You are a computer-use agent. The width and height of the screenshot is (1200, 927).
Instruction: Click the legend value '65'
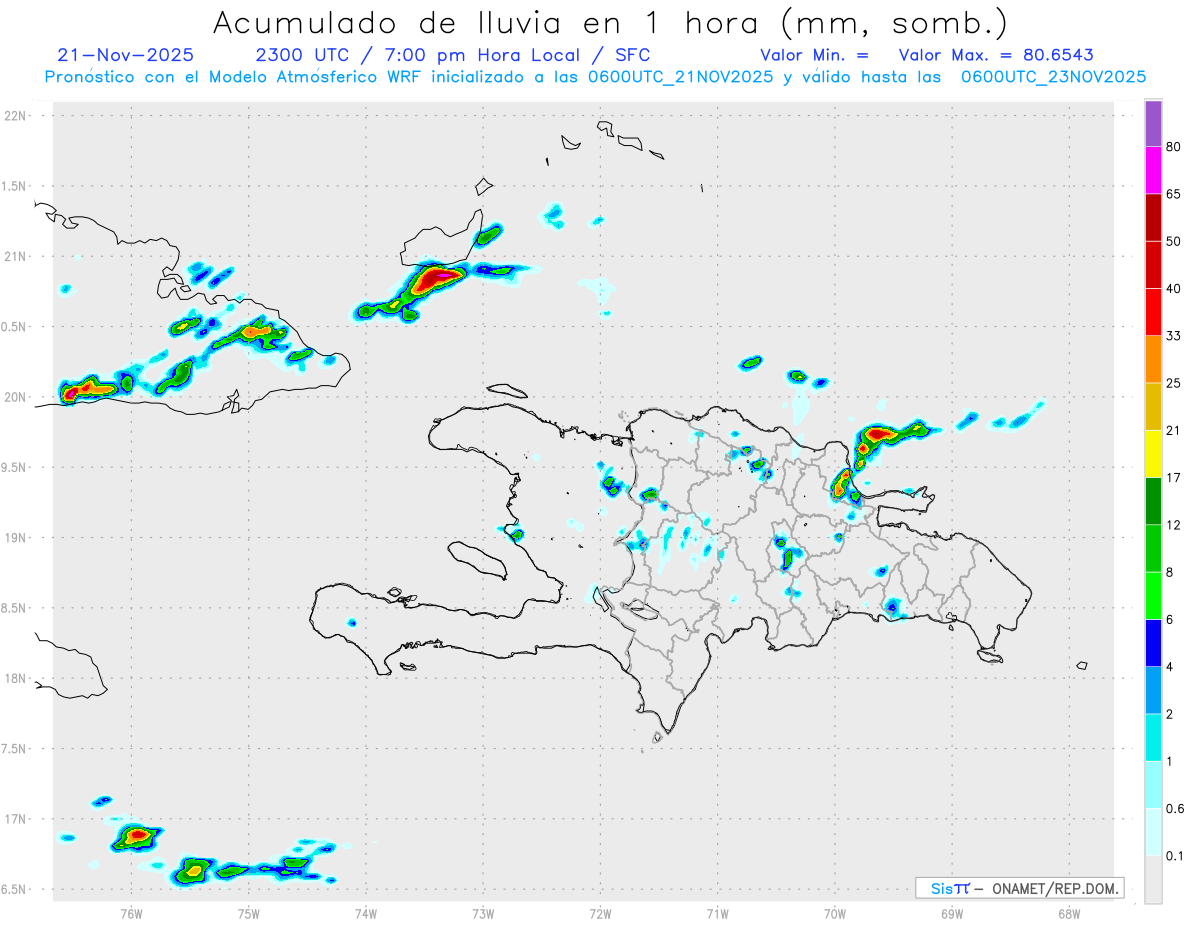click(x=1174, y=194)
